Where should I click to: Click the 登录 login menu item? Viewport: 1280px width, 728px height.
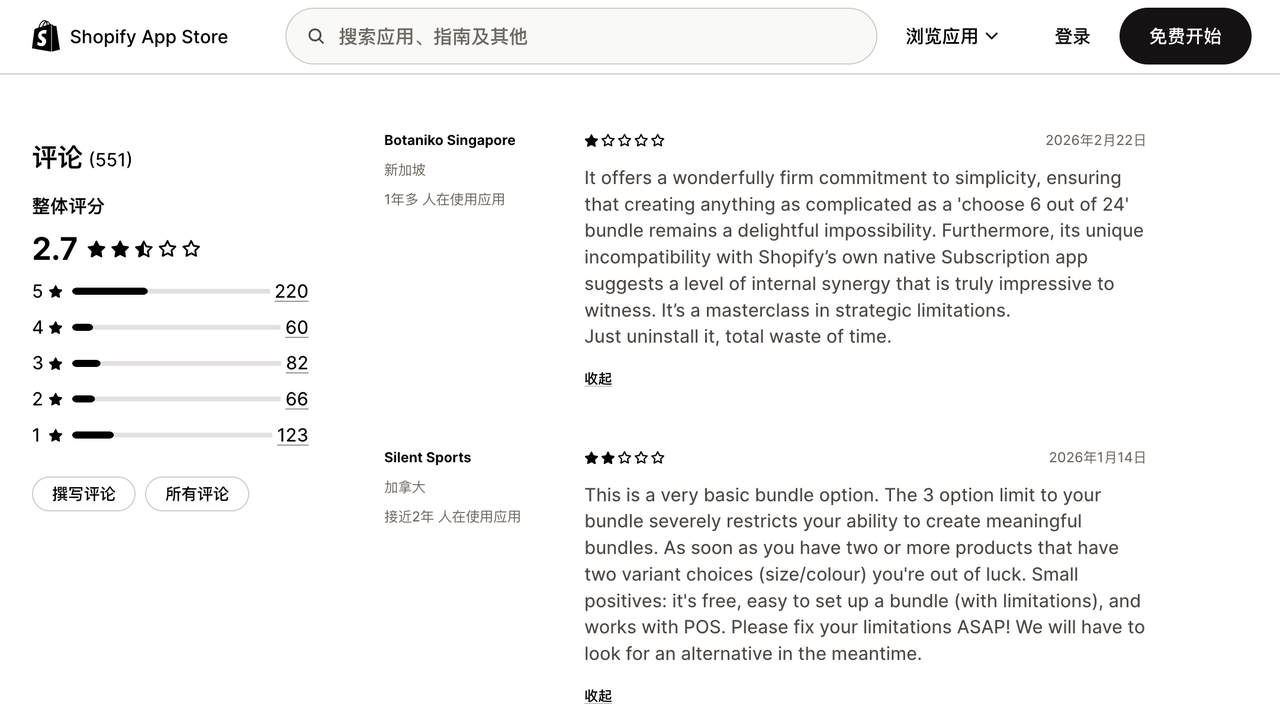[x=1072, y=37]
